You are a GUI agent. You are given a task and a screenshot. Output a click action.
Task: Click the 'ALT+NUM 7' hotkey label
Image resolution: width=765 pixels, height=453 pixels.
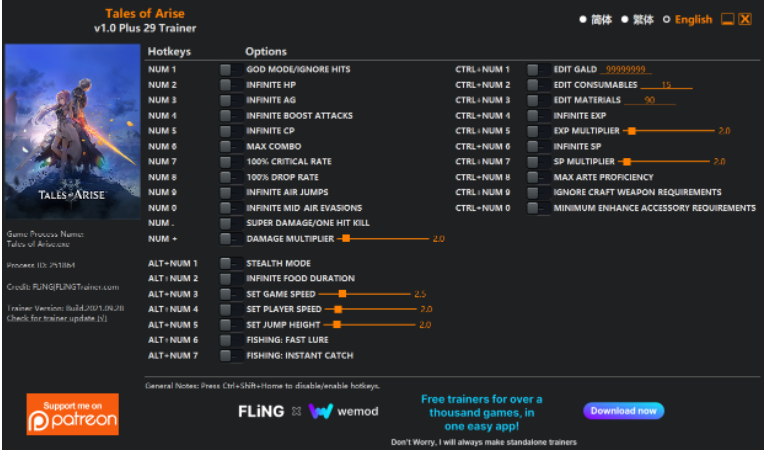(173, 355)
